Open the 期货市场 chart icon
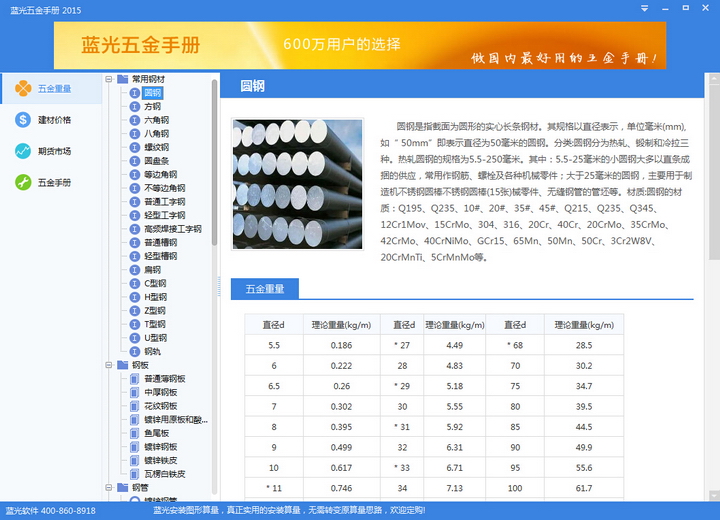 pos(23,151)
